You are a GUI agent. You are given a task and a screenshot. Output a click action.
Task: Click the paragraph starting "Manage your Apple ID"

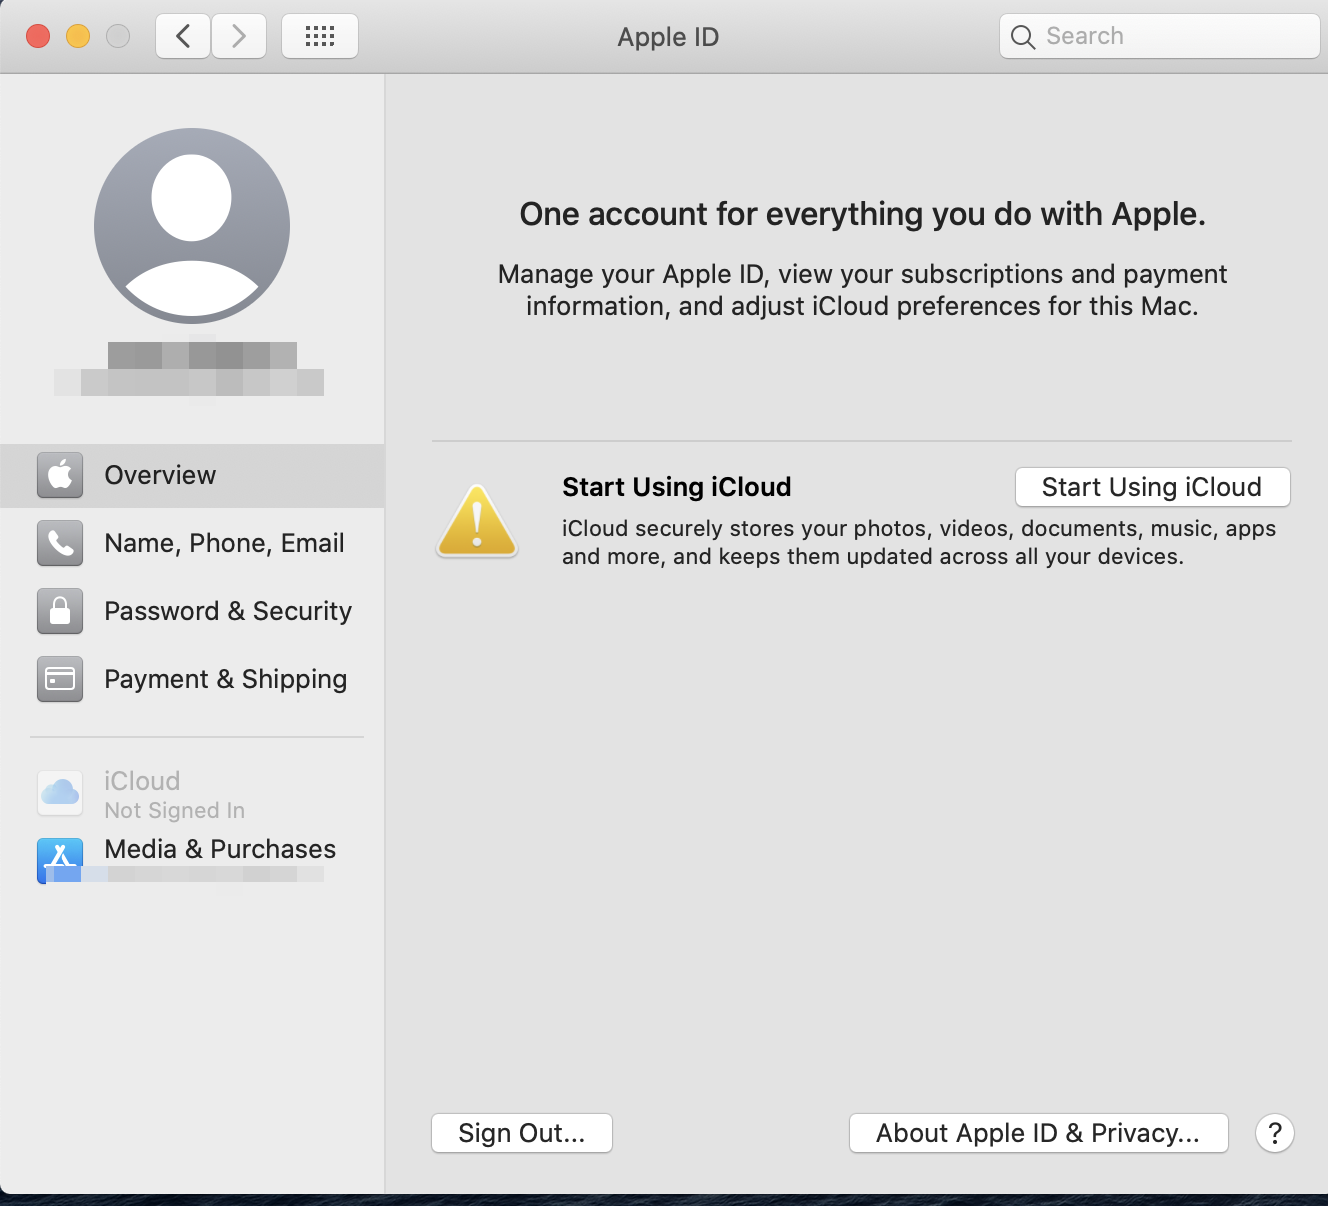pyautogui.click(x=863, y=290)
